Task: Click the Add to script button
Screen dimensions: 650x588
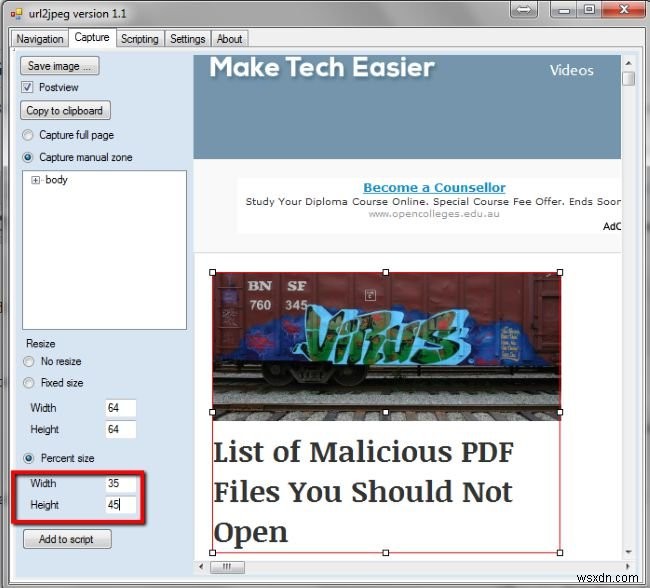Action: click(67, 539)
